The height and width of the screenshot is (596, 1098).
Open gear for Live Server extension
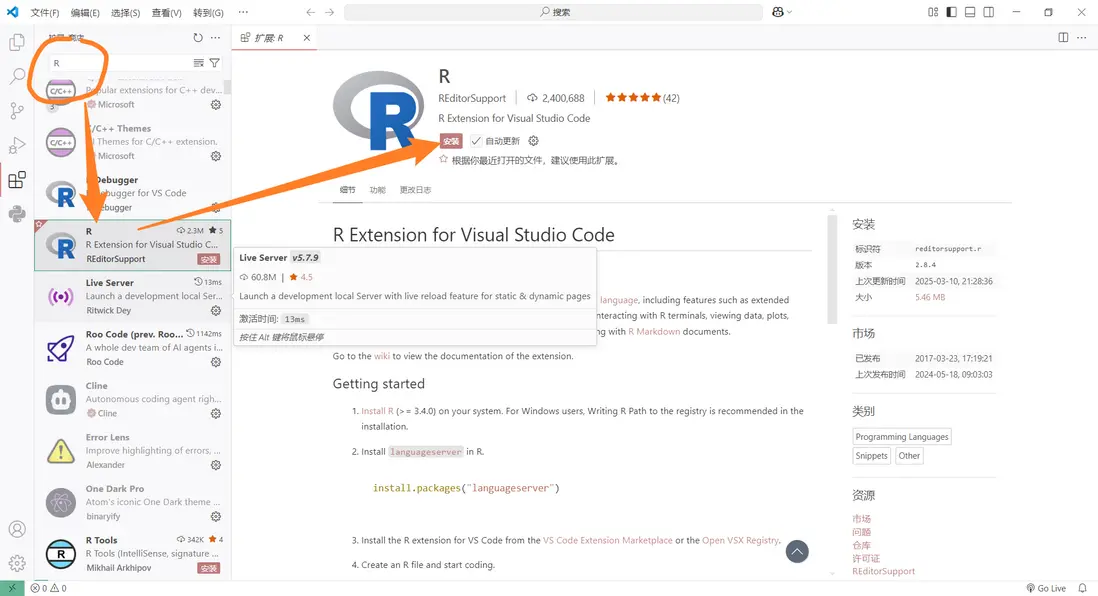pyautogui.click(x=216, y=310)
